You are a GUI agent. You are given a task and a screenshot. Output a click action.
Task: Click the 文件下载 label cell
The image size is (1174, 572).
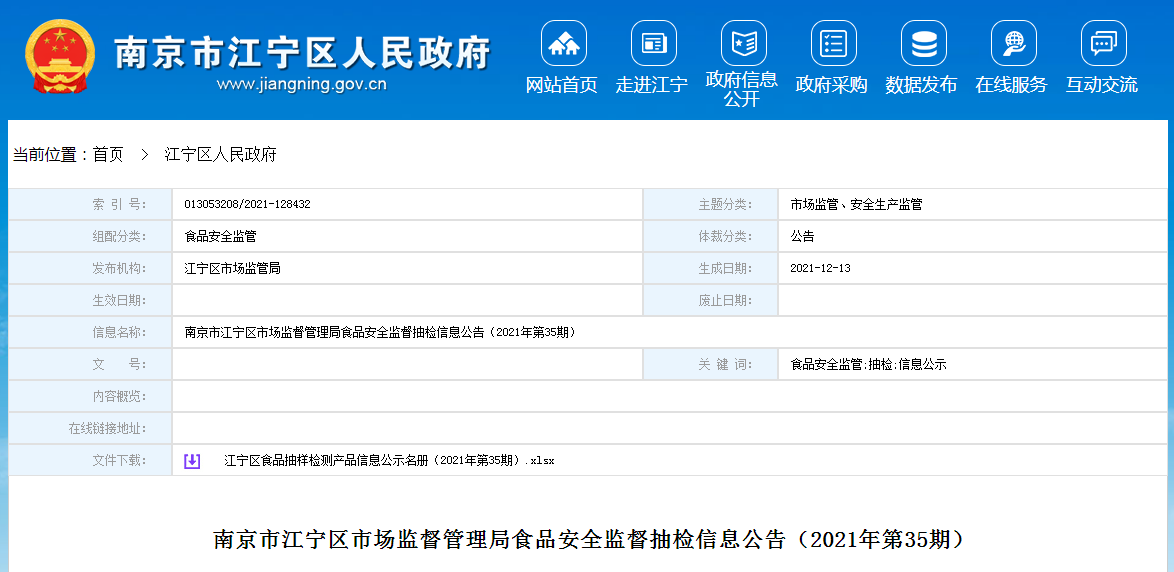90,460
